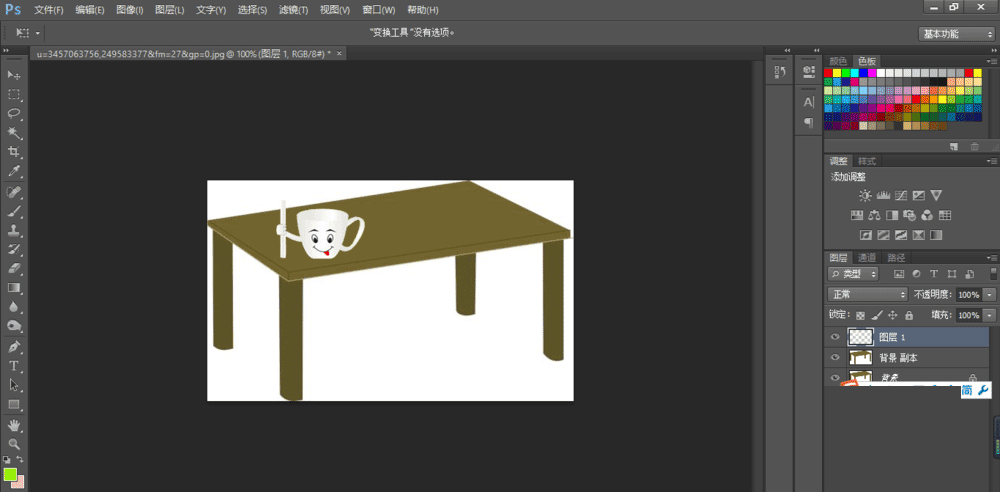Image resolution: width=1000 pixels, height=492 pixels.
Task: Open the Adjustments panel flyout menu
Action: [992, 161]
